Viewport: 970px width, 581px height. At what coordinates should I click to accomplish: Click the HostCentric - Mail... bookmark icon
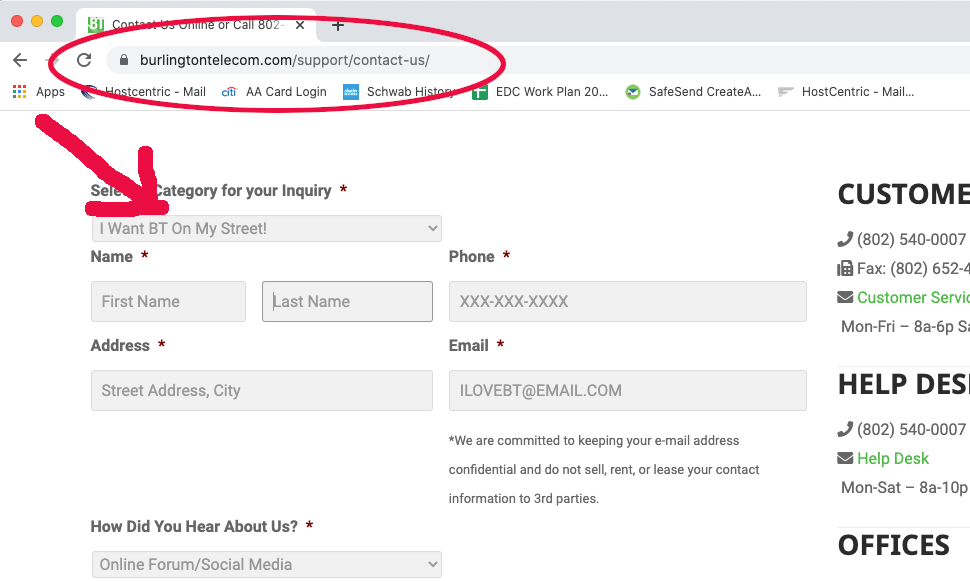[786, 92]
